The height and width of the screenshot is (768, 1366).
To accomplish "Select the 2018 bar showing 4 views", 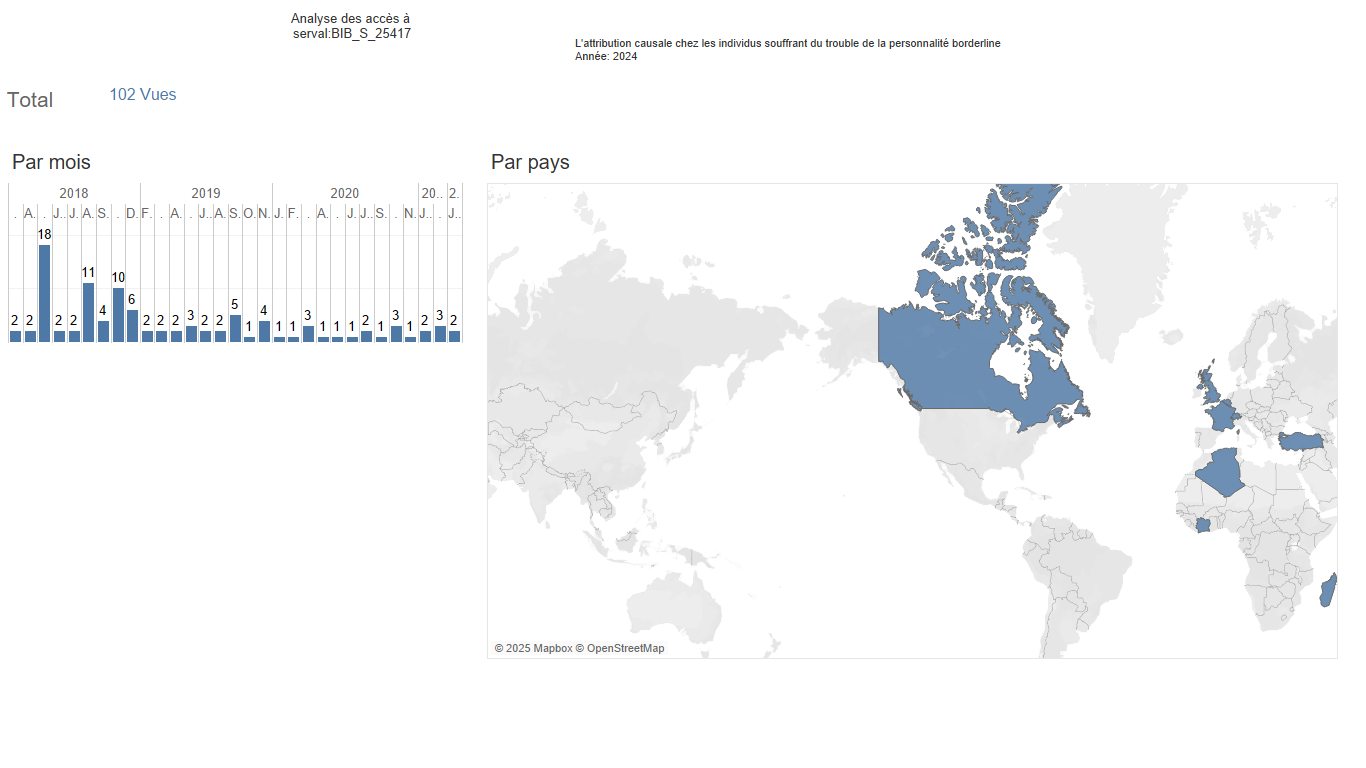I will click(103, 331).
